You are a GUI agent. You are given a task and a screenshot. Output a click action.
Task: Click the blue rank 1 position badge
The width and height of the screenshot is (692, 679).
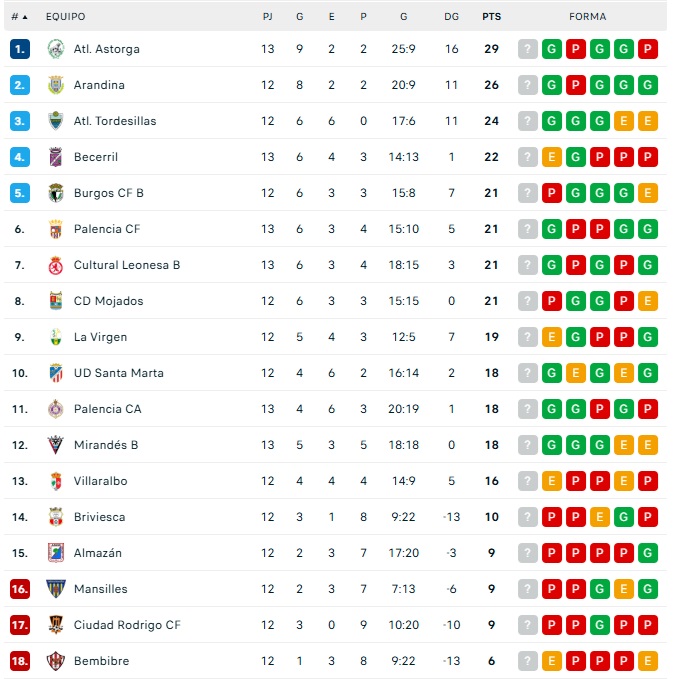[x=20, y=49]
